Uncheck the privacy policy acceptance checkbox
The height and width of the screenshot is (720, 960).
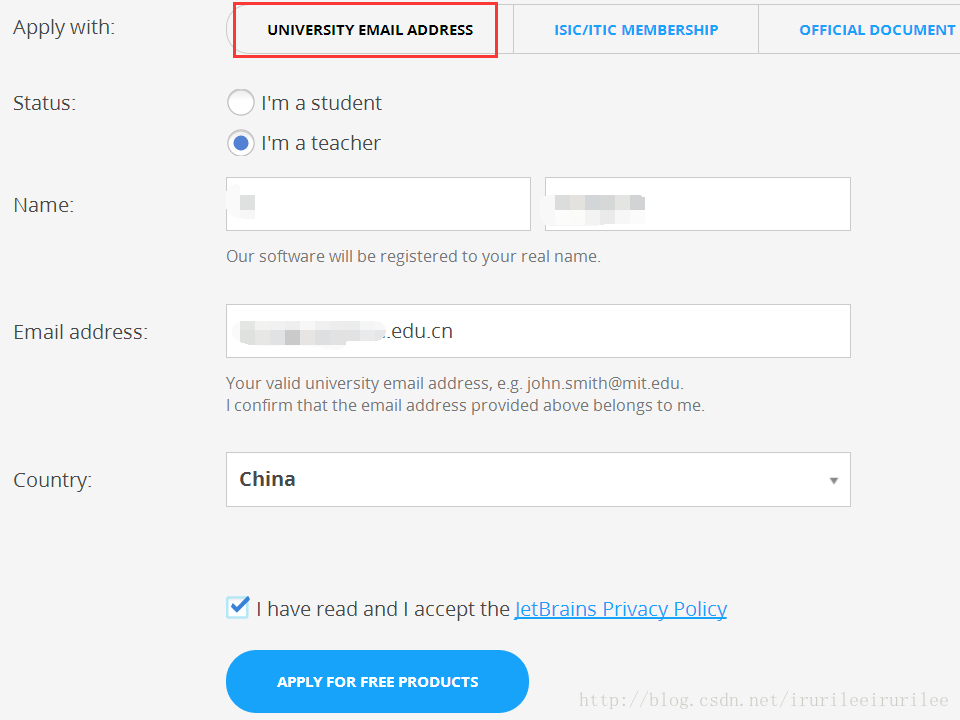click(237, 607)
